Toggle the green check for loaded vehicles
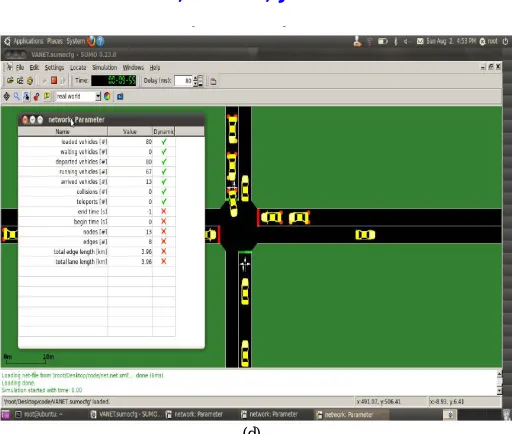Image resolution: width=516 pixels, height=434 pixels. (x=164, y=142)
